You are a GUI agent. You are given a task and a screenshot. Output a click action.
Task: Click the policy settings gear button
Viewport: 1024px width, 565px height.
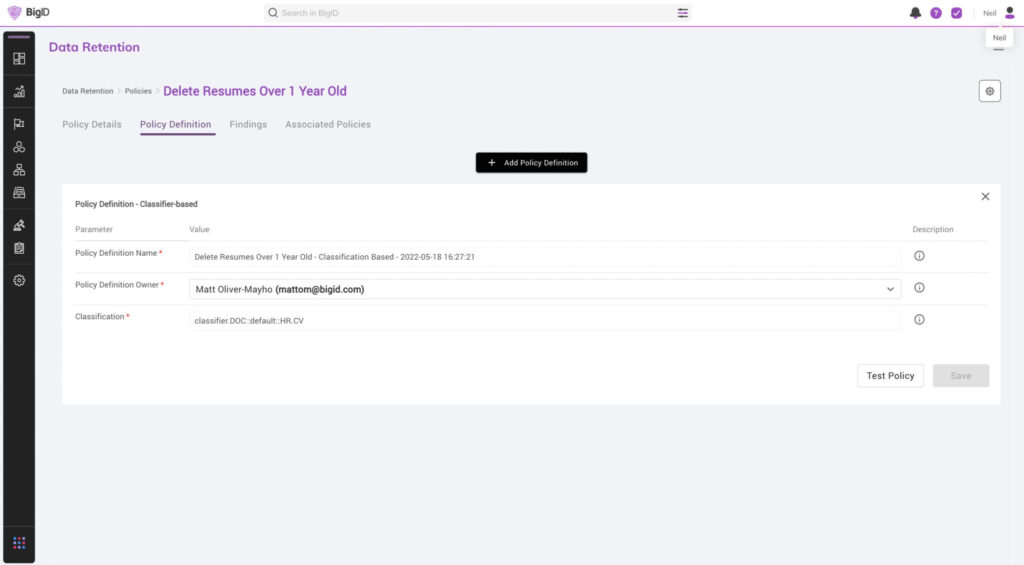pos(989,91)
